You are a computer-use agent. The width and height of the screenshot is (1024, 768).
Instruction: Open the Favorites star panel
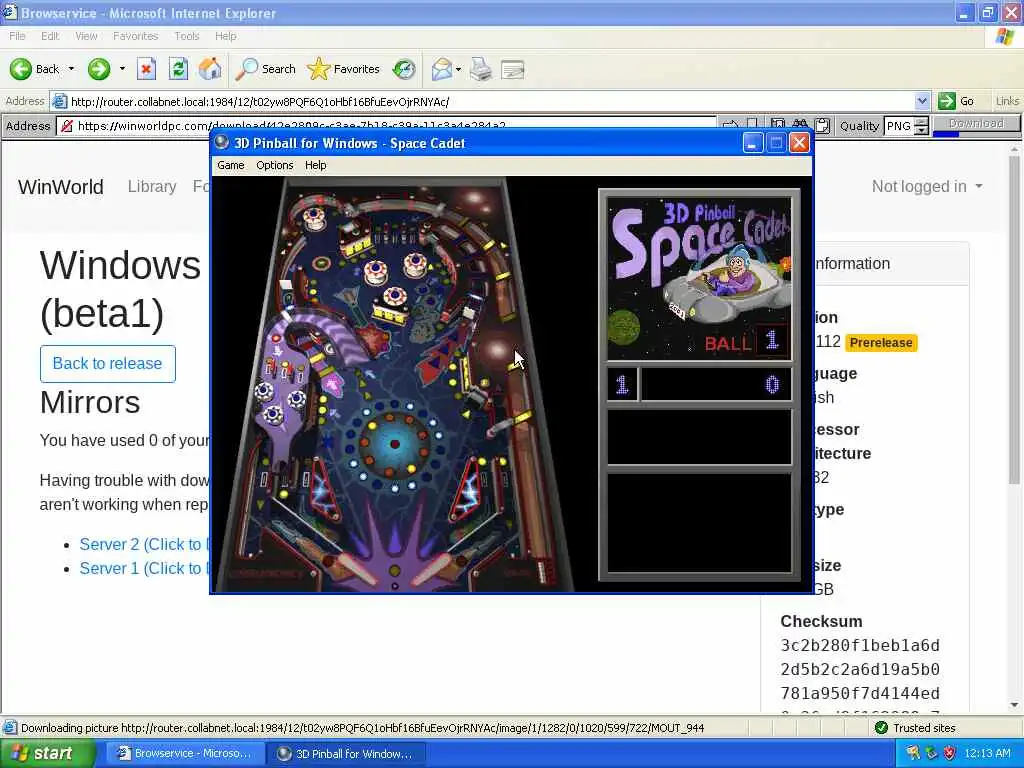point(344,69)
